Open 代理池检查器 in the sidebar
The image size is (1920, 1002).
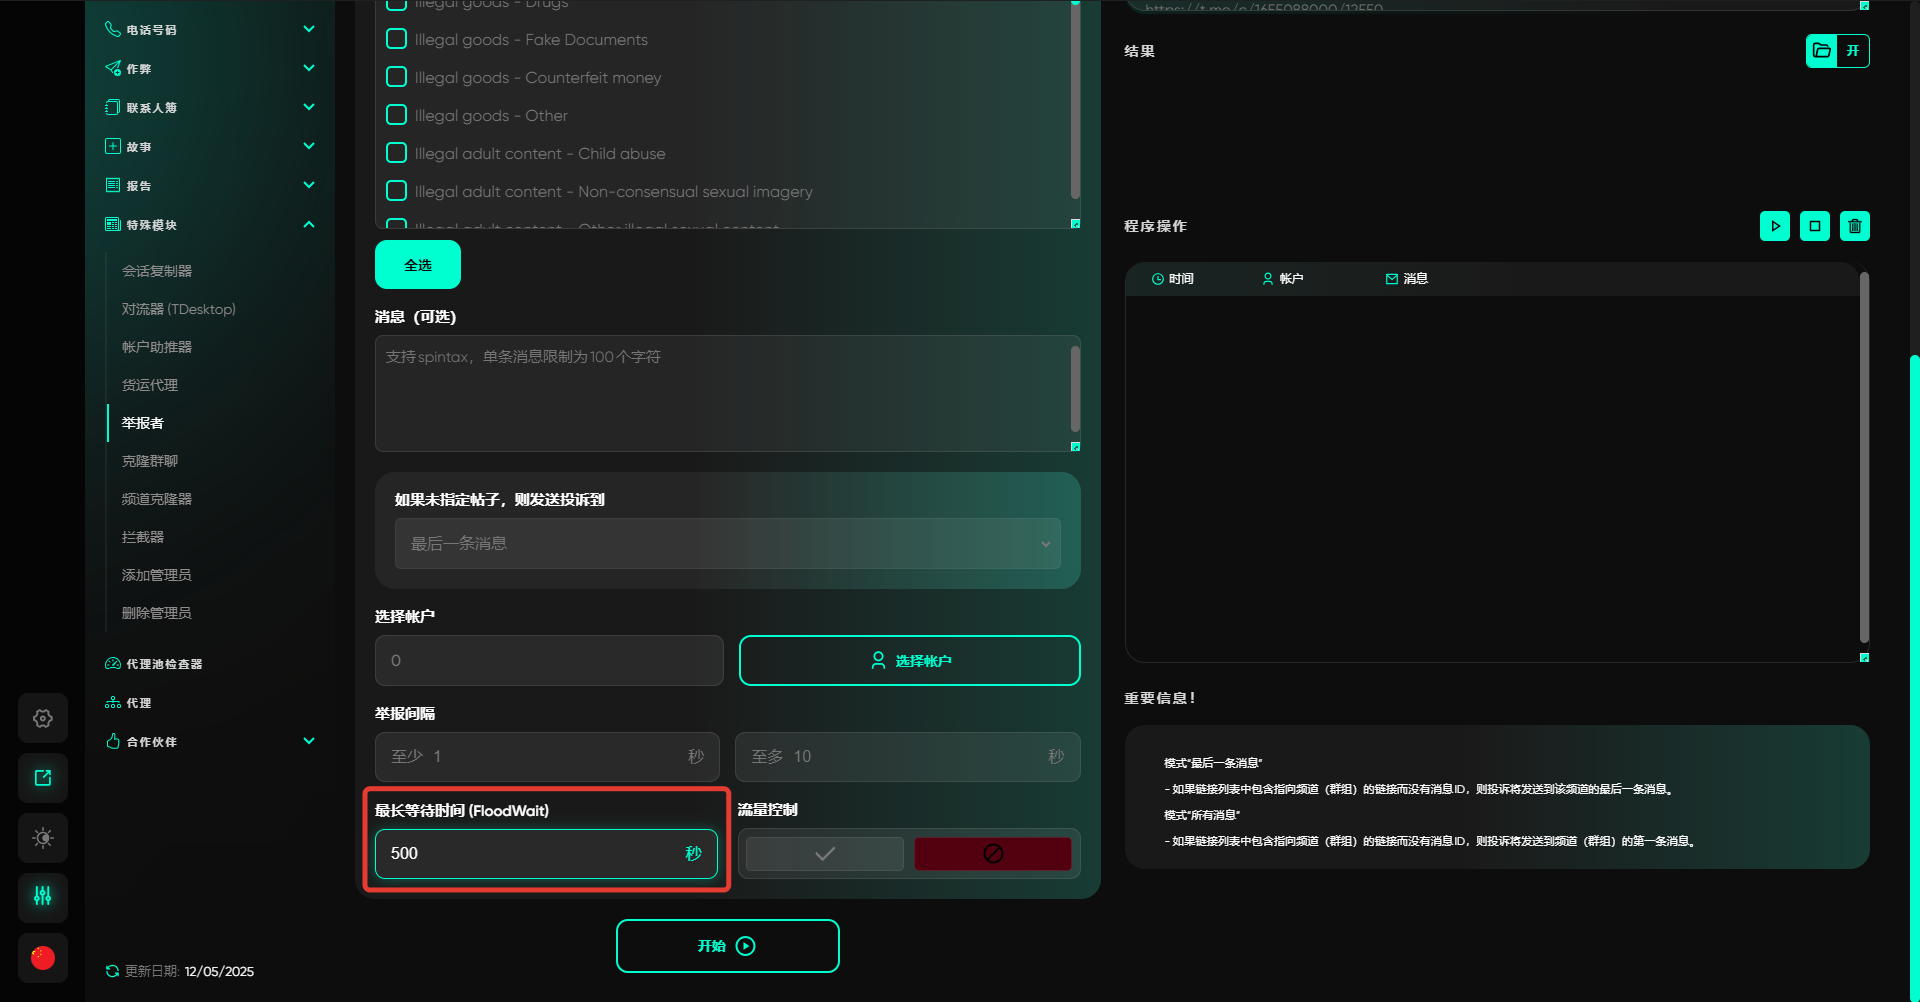coord(164,664)
